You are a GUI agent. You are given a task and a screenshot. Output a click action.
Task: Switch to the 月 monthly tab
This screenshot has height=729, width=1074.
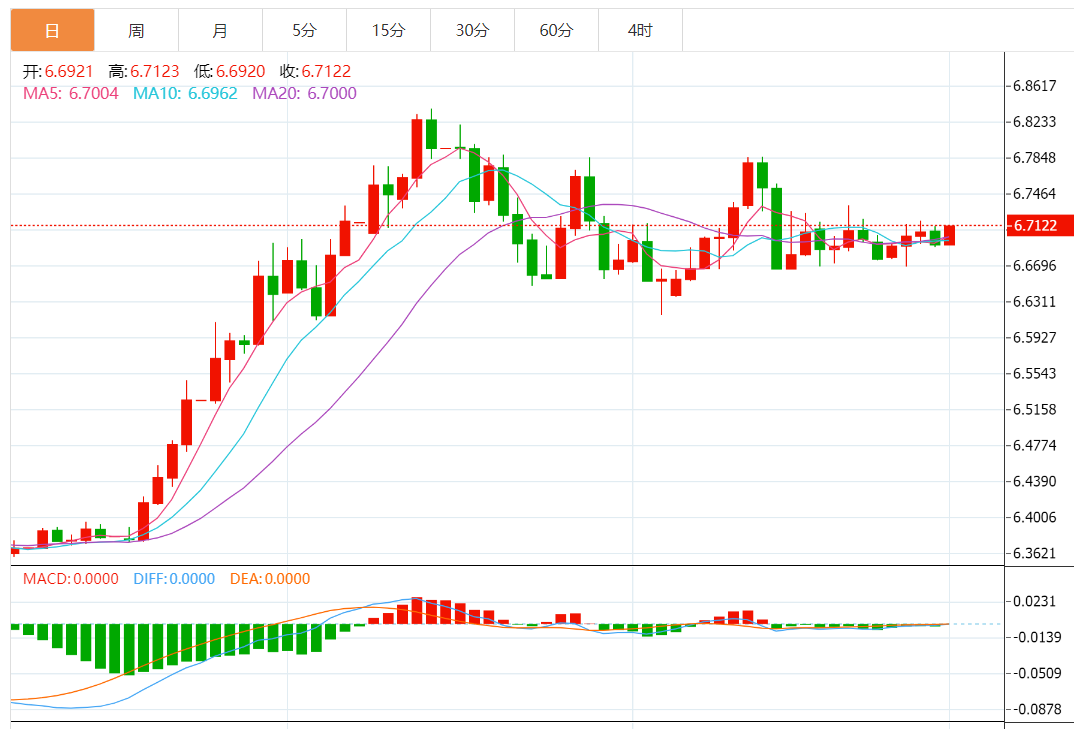(220, 30)
